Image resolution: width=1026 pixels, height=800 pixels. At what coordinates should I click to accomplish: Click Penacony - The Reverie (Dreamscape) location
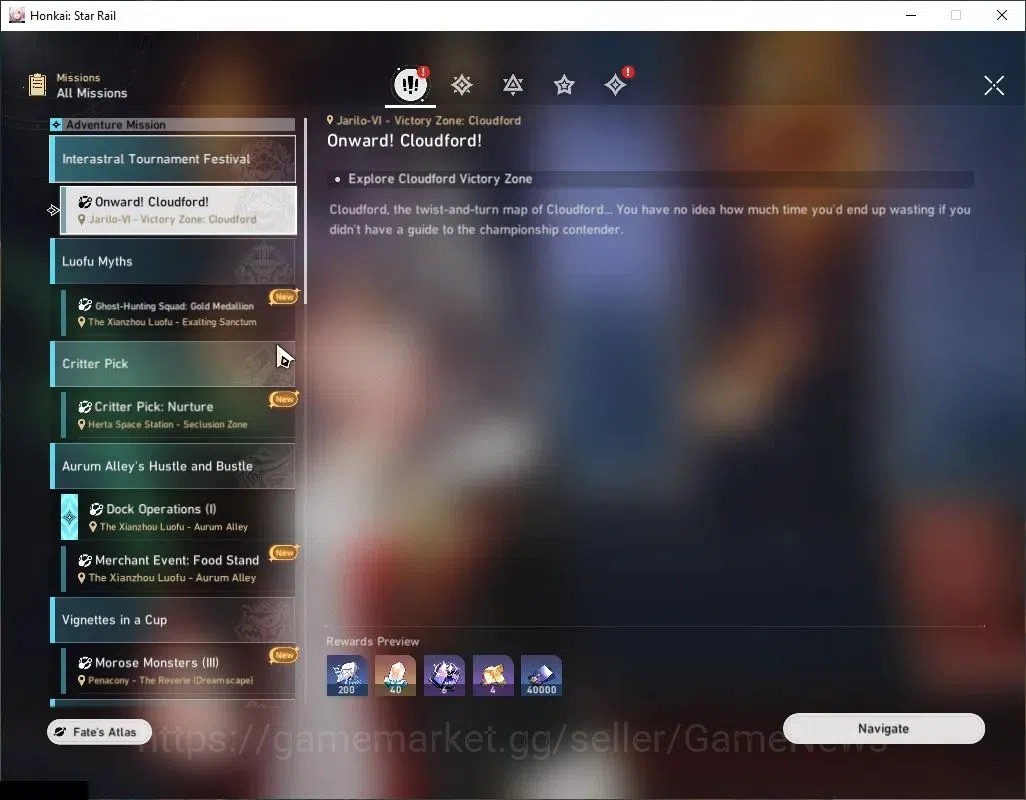point(170,680)
